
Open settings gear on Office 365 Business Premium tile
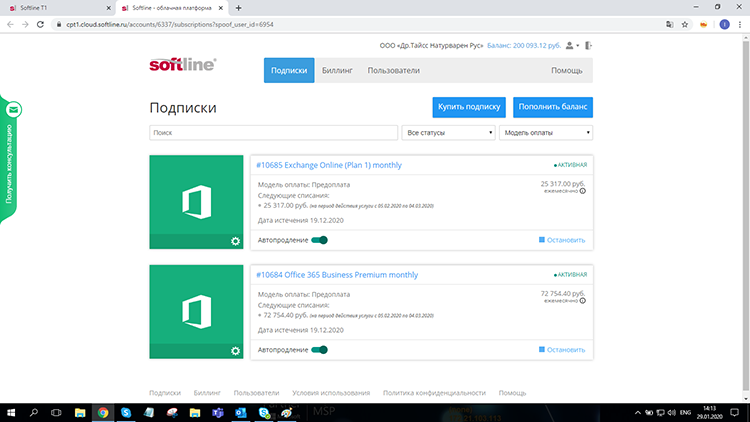235,351
